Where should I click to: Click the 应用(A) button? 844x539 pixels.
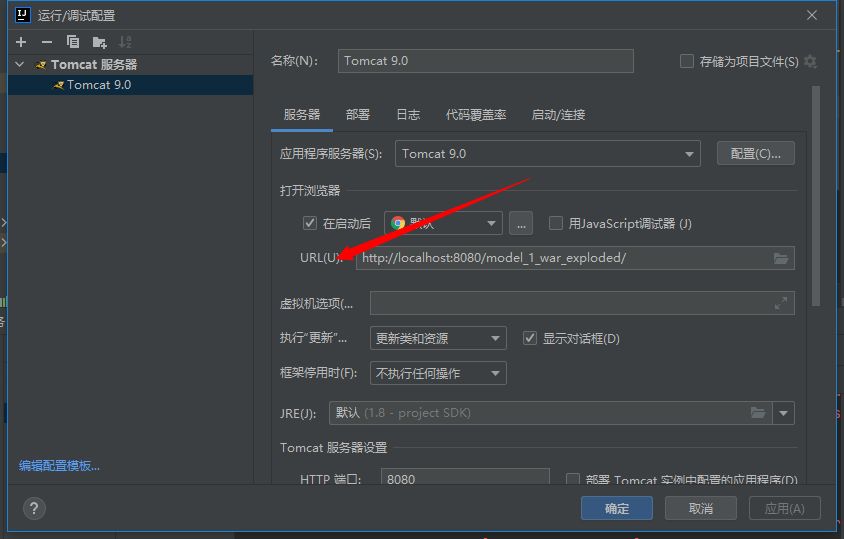(785, 508)
